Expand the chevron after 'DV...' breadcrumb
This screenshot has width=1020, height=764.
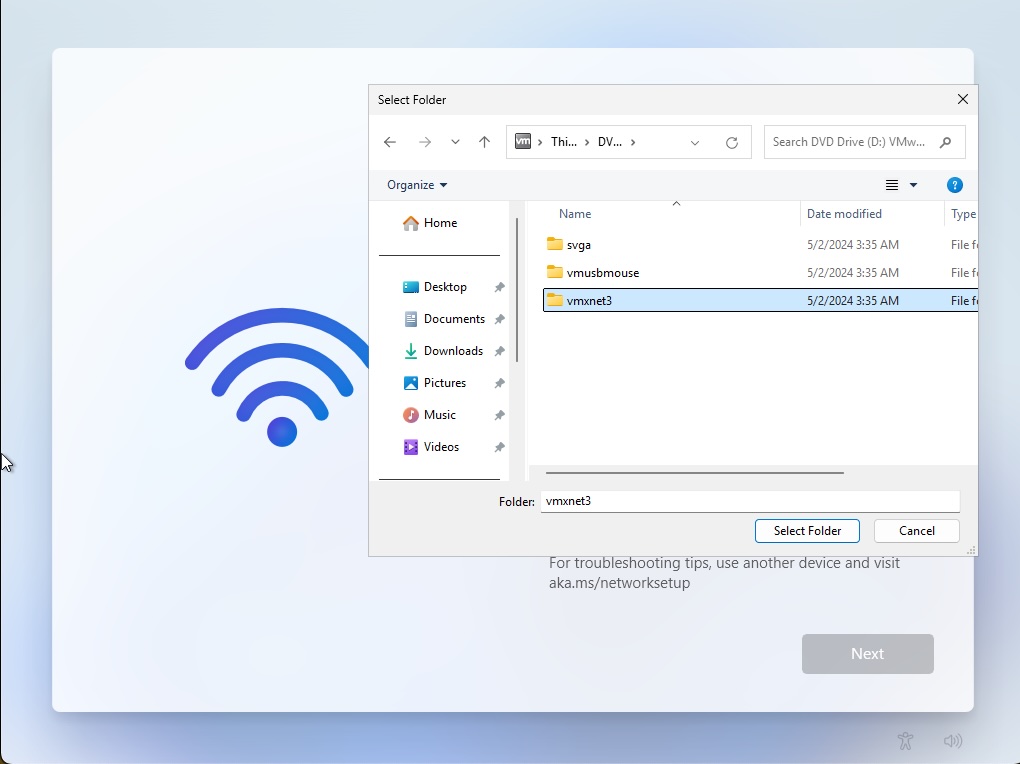[x=633, y=142]
